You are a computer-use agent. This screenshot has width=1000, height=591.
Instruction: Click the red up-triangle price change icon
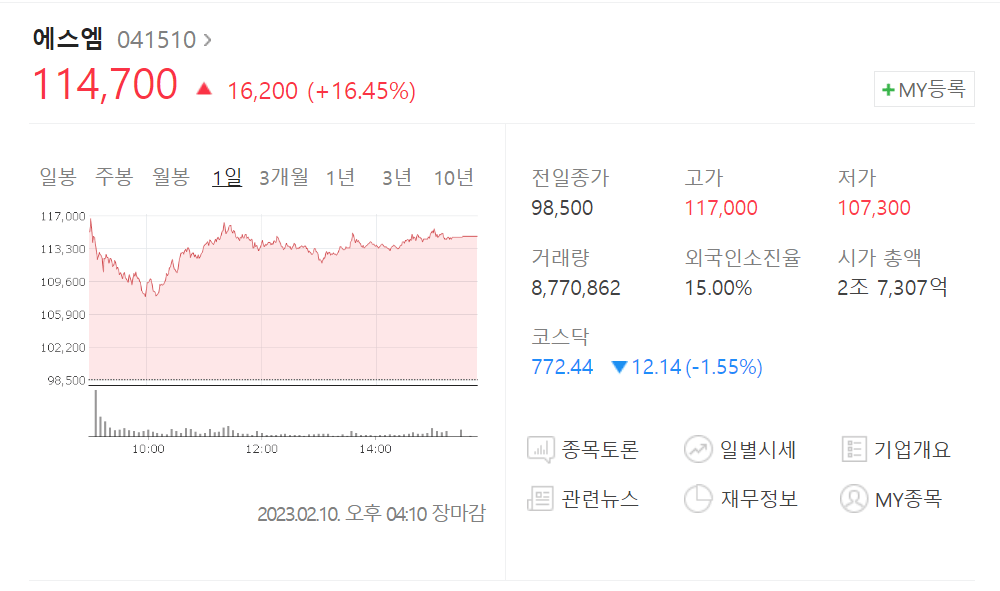pyautogui.click(x=204, y=89)
